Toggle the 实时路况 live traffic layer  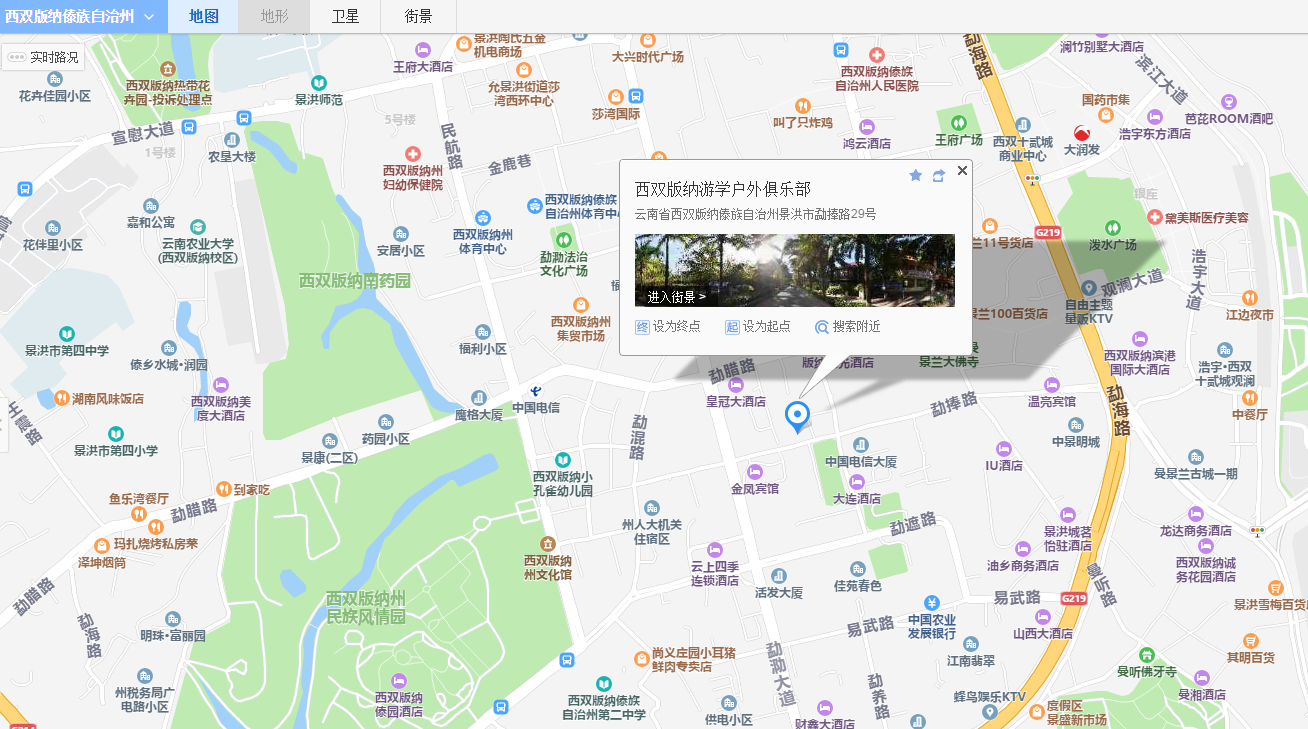[x=43, y=57]
